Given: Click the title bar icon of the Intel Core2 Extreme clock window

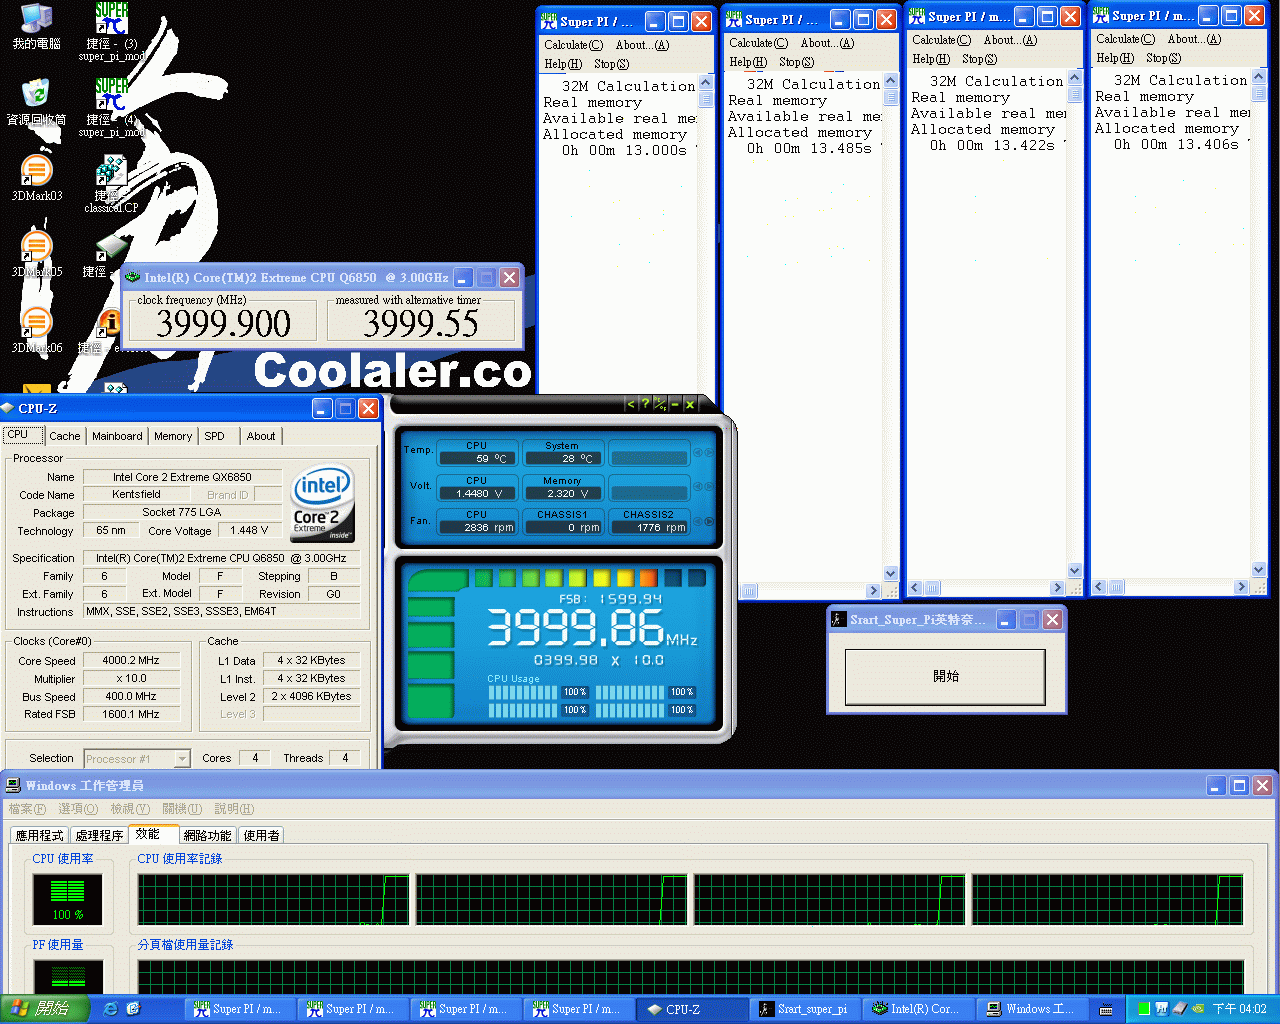Looking at the screenshot, I should [132, 277].
